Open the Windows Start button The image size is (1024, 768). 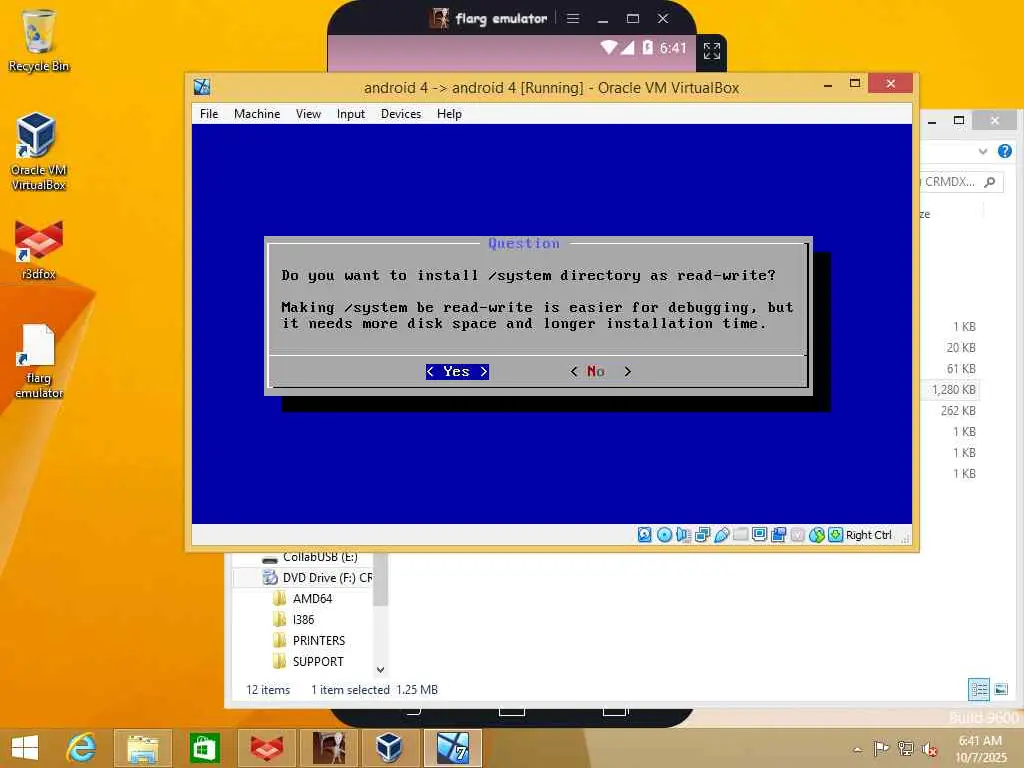point(25,748)
